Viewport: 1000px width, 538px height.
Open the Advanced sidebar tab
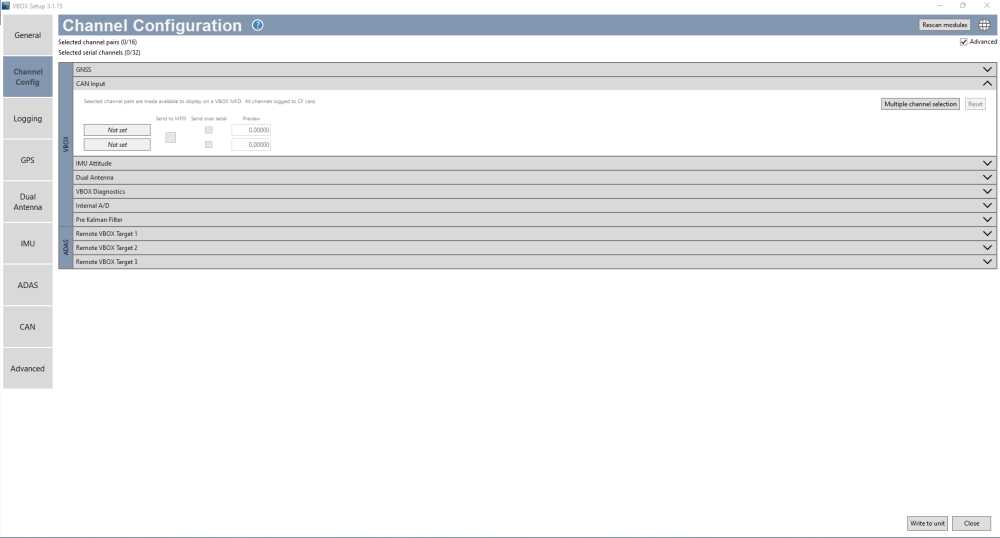[27, 368]
